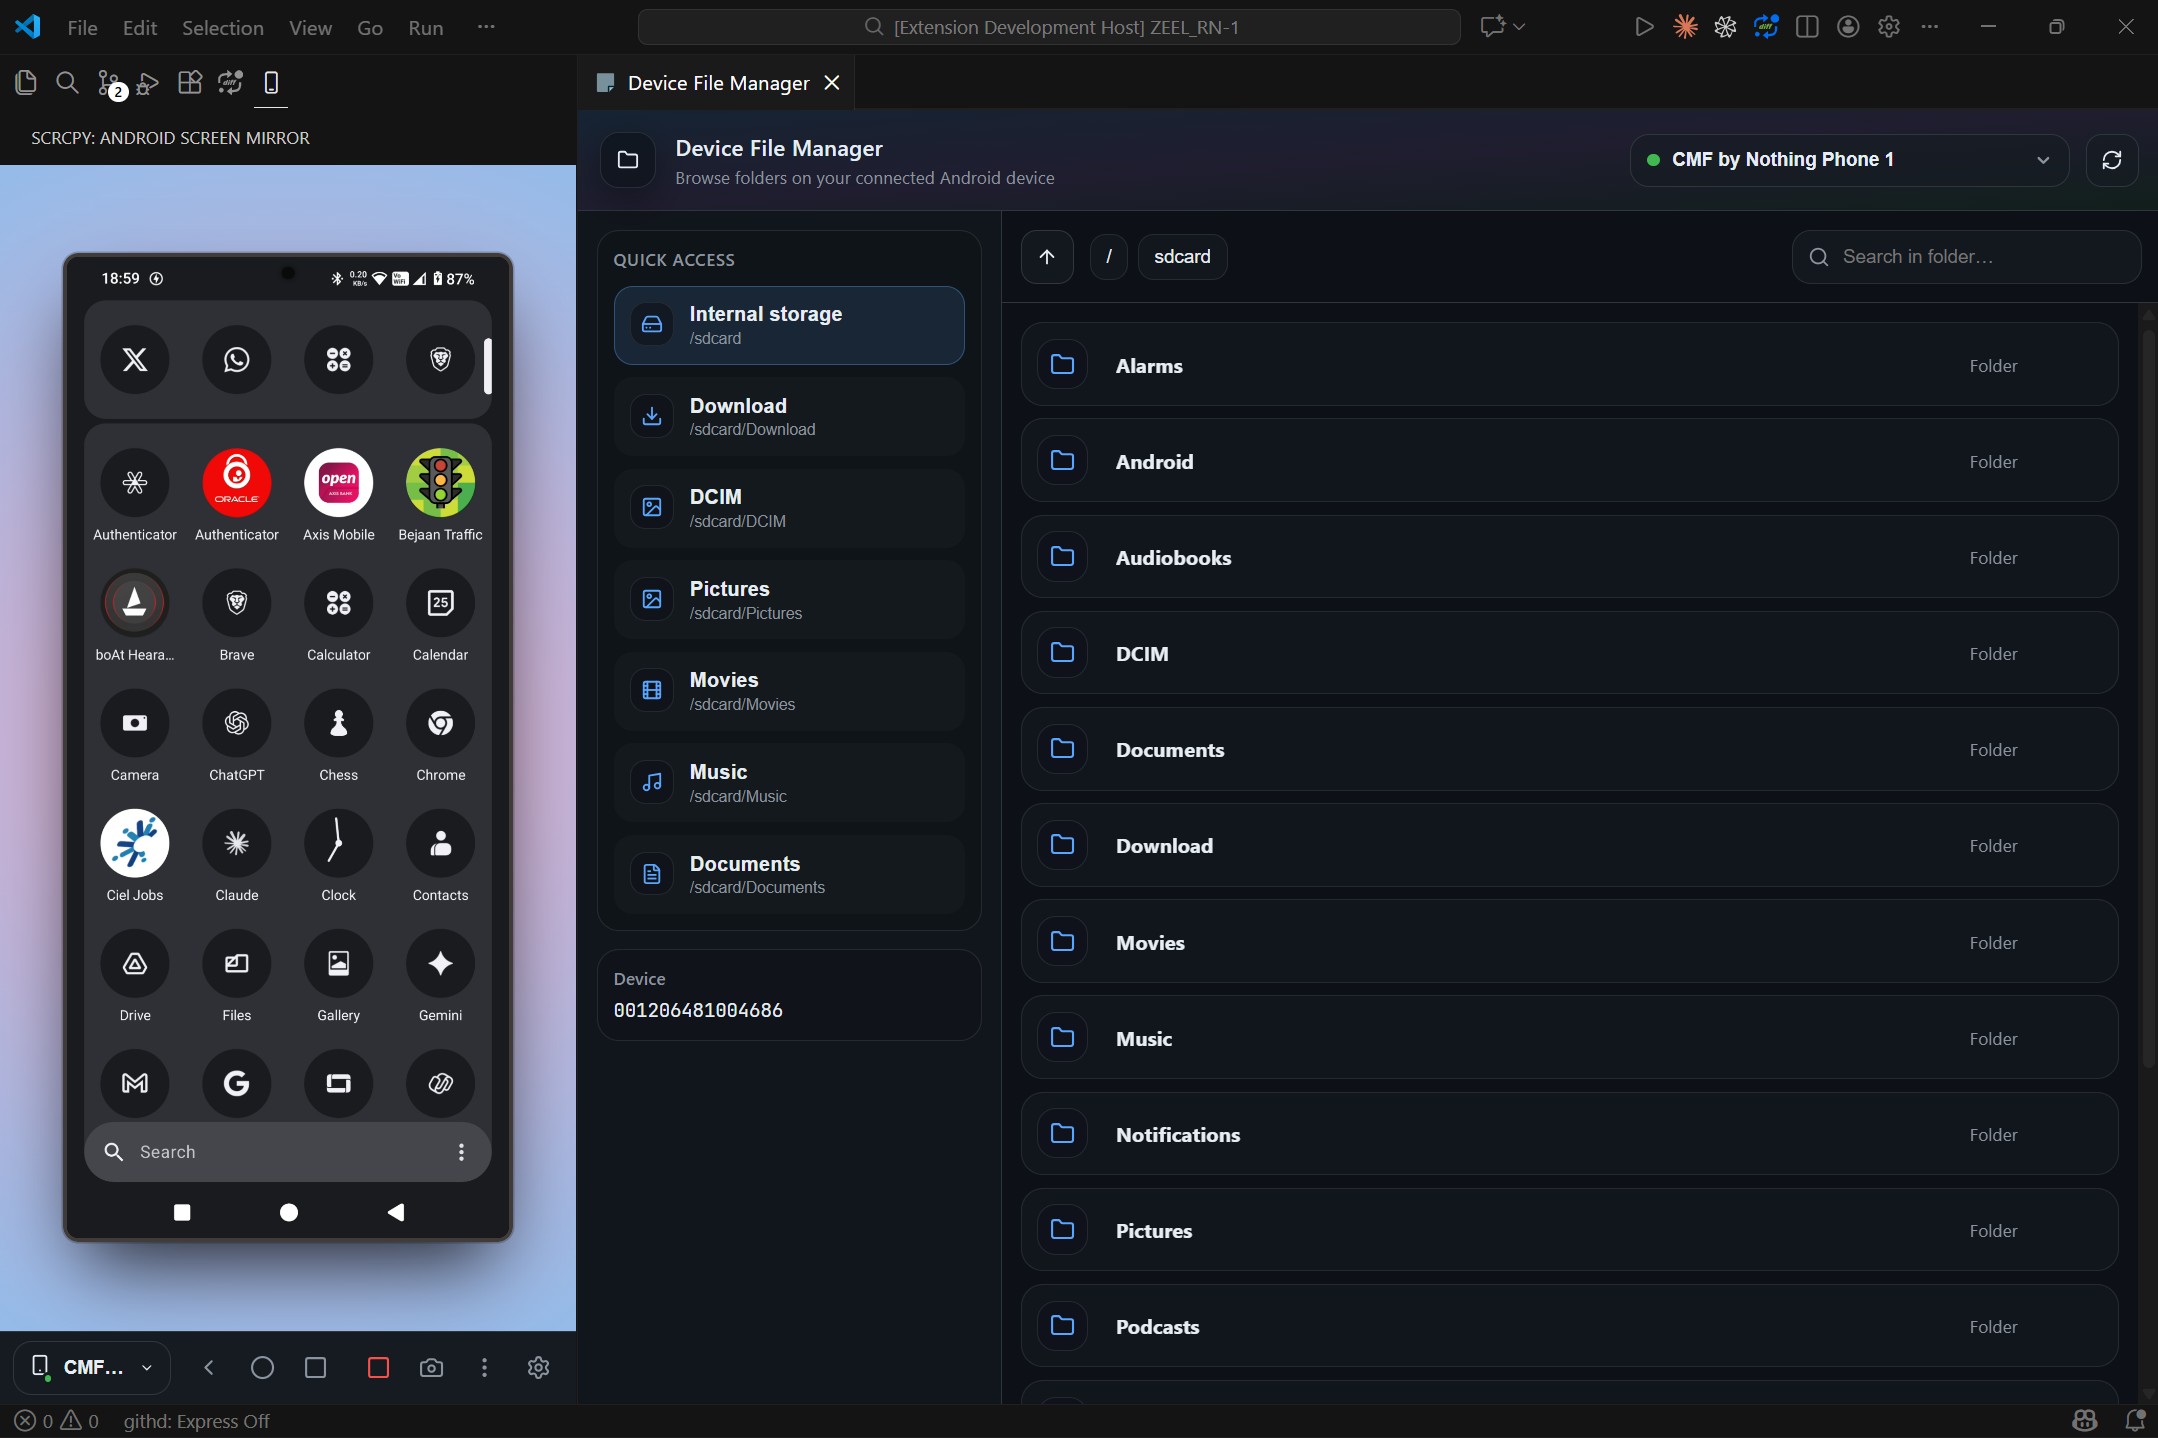The height and width of the screenshot is (1438, 2158).
Task: Open the CMF device selector in bottom bar
Action: (92, 1367)
